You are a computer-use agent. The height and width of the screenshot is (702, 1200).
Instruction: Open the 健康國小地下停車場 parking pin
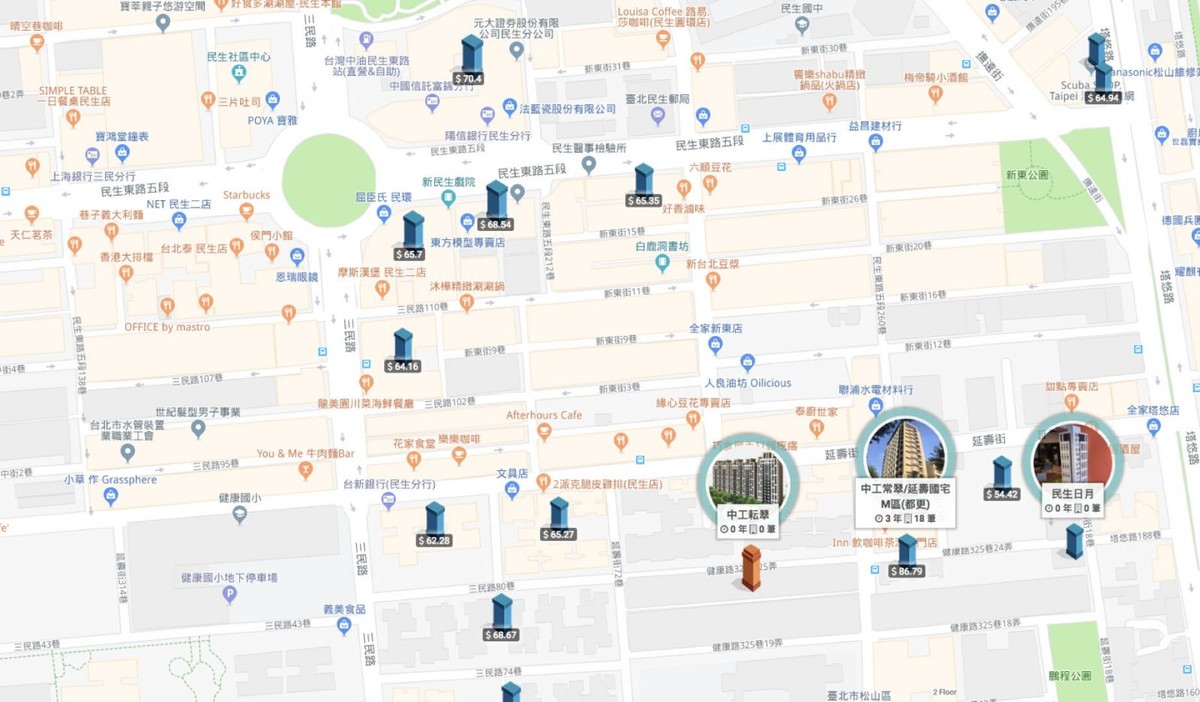(229, 595)
